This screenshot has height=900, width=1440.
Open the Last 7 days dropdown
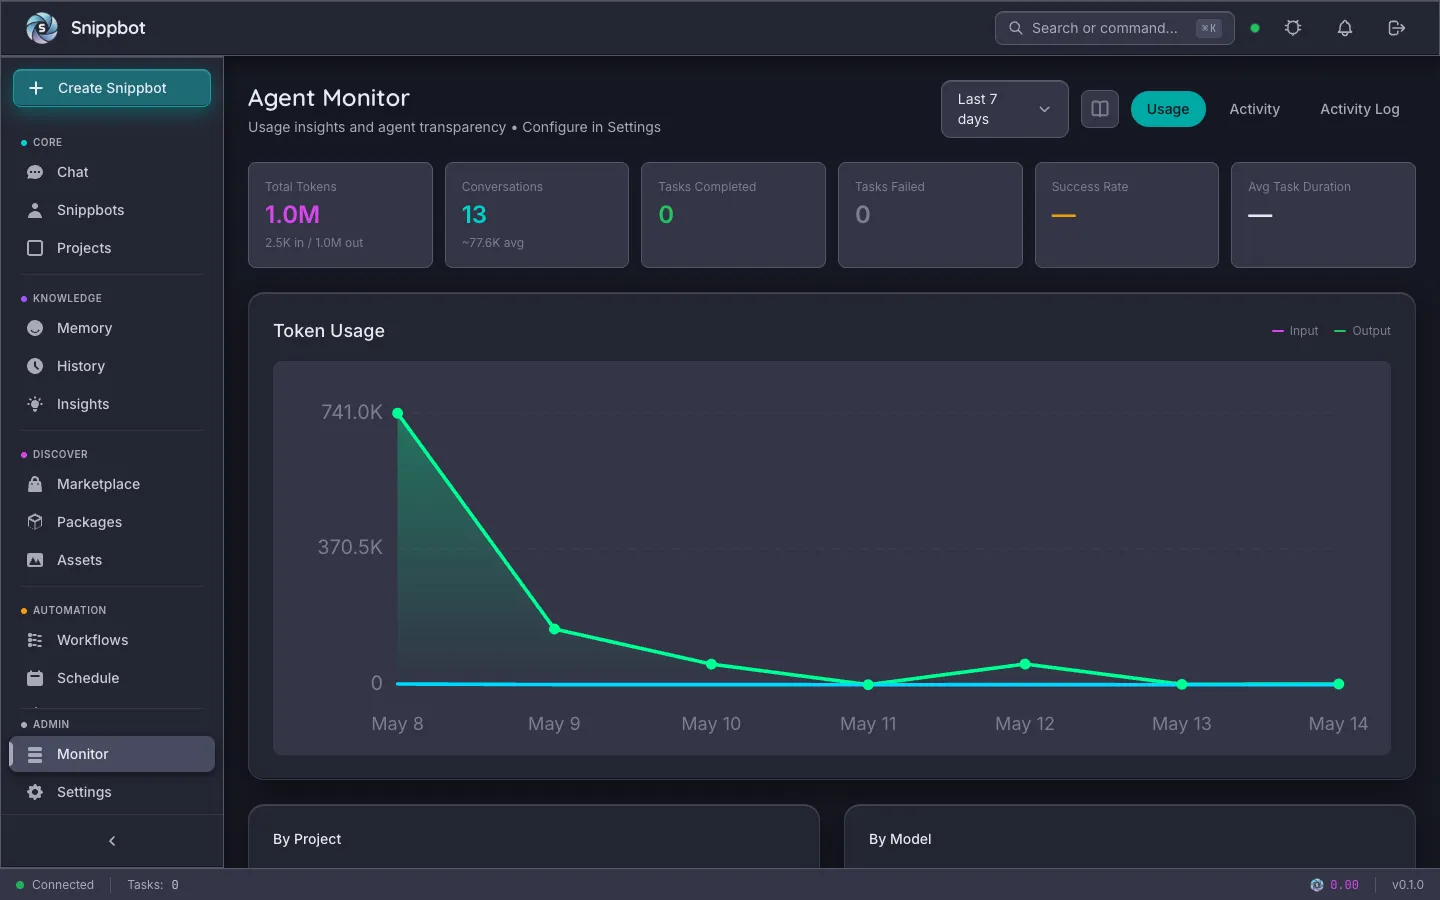point(1005,109)
